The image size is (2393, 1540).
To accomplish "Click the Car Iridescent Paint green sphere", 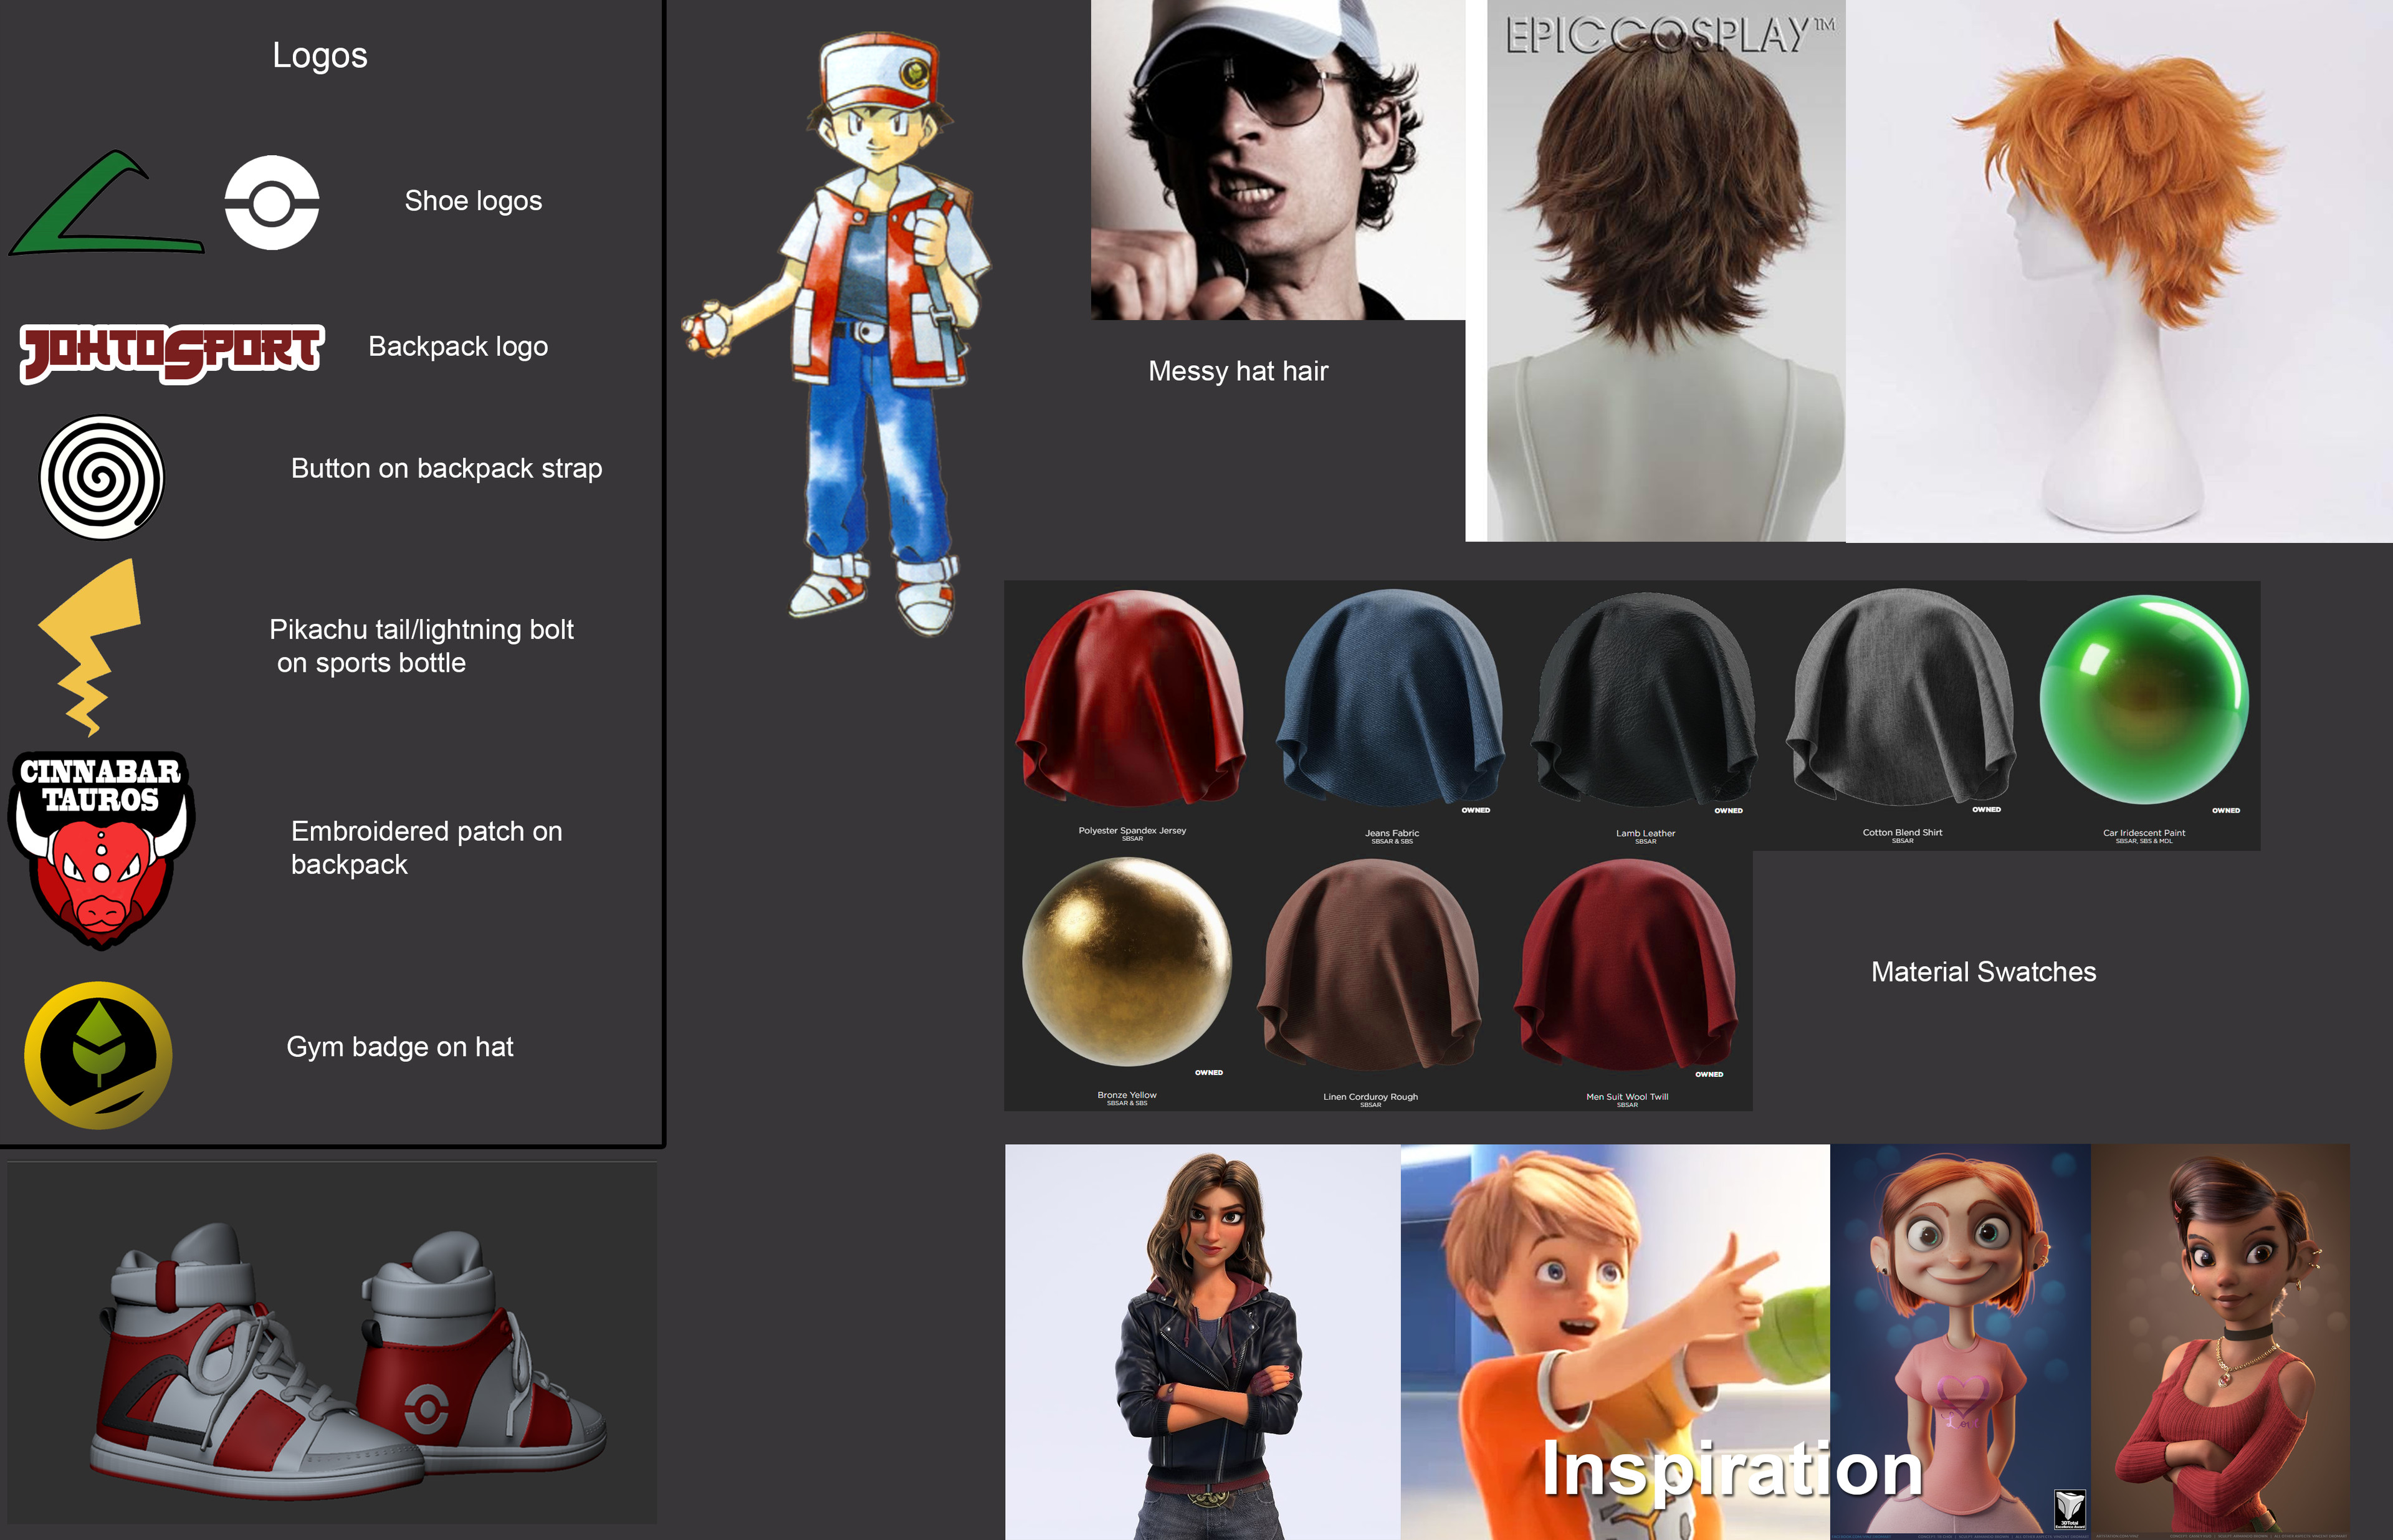I will coord(2143,700).
